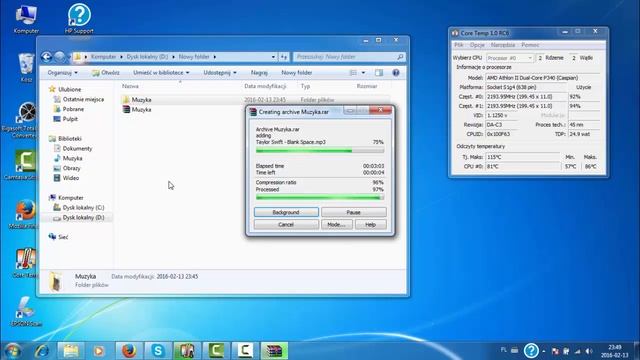Cancel the archive creation

286,224
